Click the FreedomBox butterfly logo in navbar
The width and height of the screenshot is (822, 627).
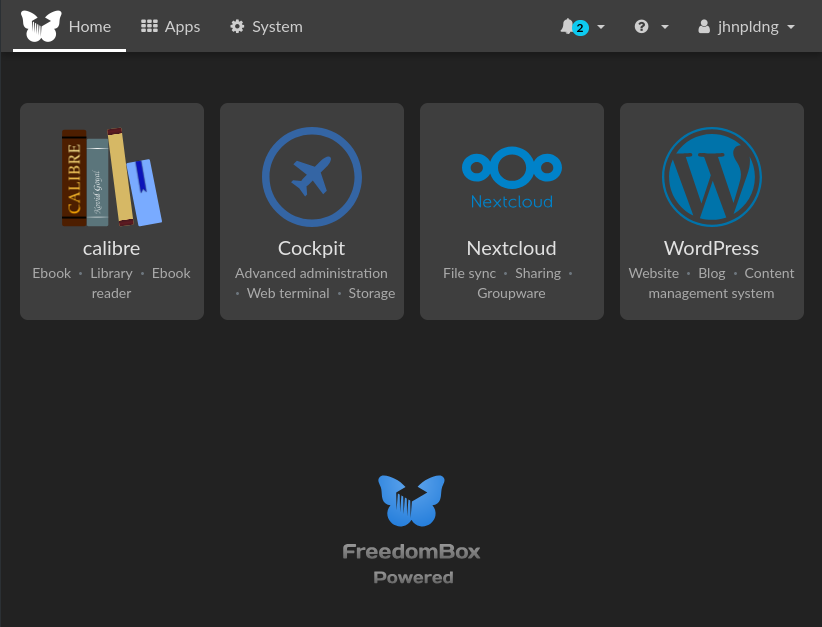(x=41, y=26)
